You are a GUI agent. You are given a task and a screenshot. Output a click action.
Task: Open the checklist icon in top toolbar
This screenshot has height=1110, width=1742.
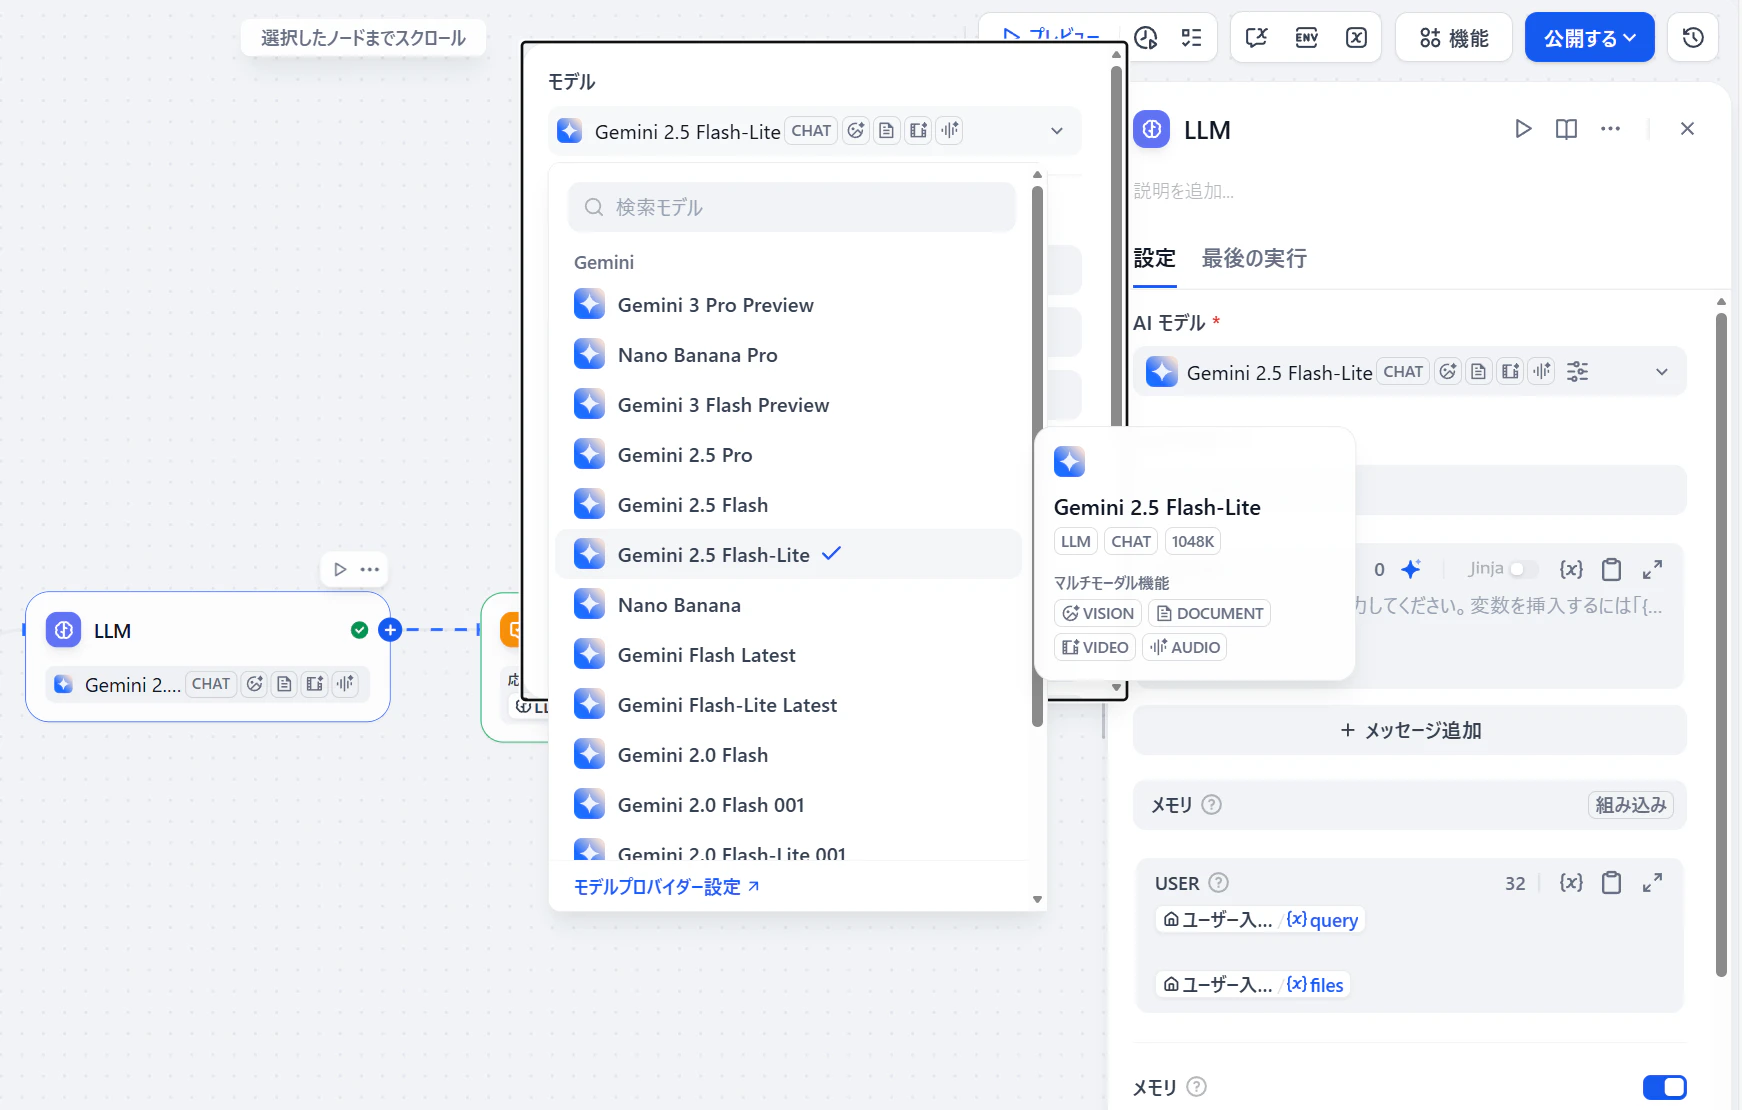coord(1191,38)
